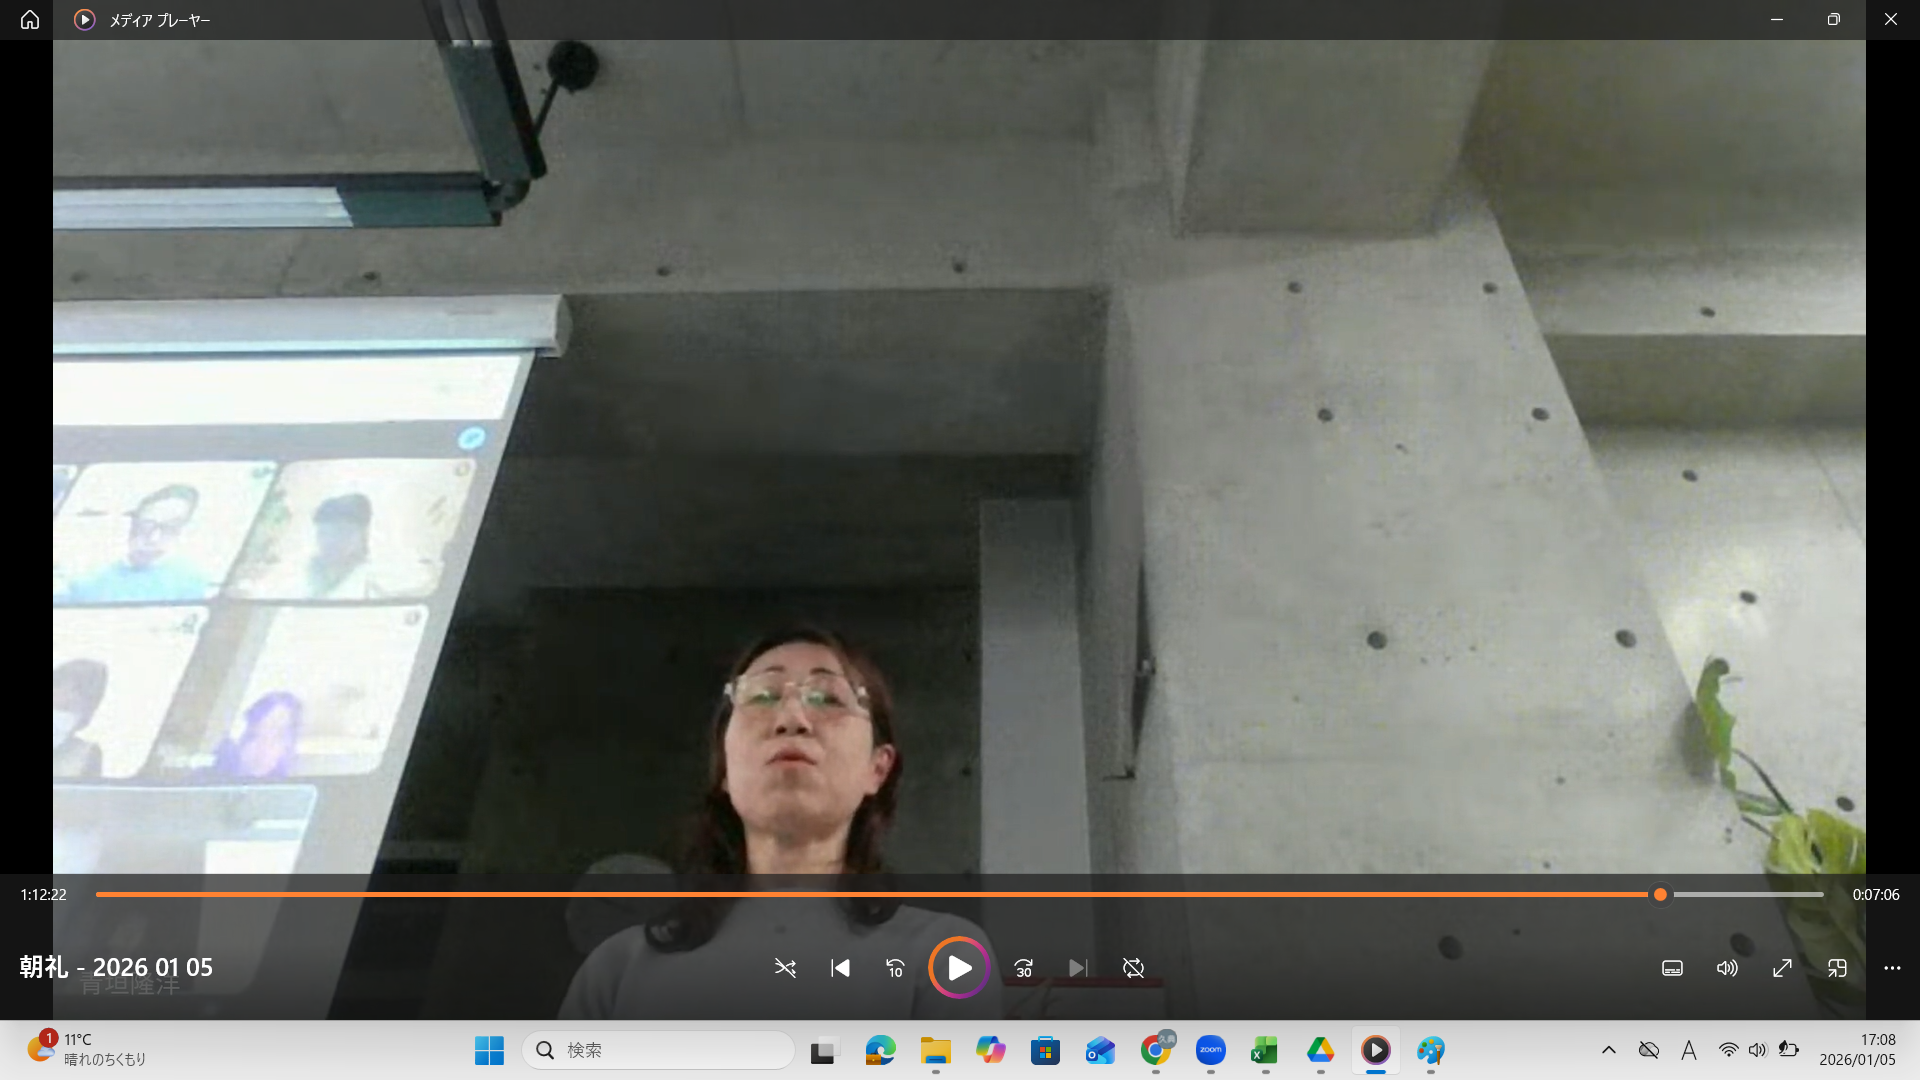Toggle IME input mode indicator A
Screen dimensions: 1920x1080
[1689, 1050]
